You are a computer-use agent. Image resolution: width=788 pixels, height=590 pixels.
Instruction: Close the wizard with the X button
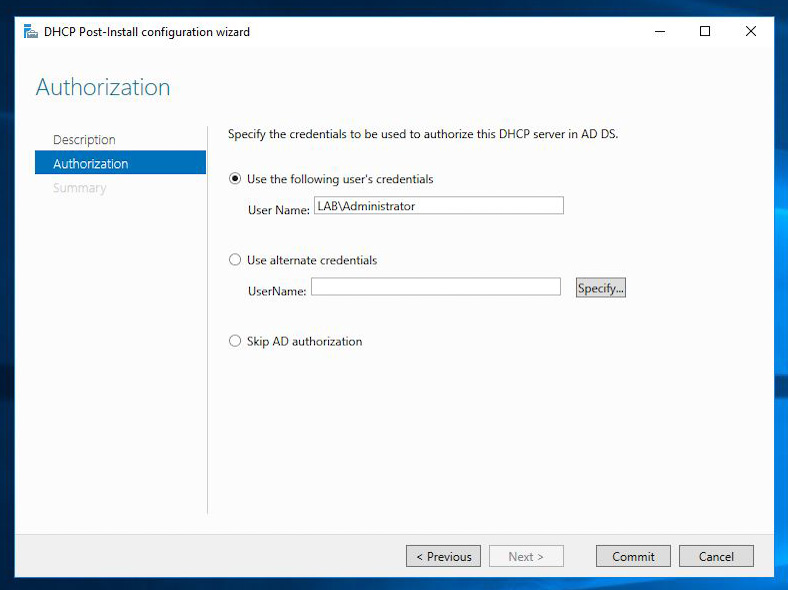pyautogui.click(x=751, y=31)
